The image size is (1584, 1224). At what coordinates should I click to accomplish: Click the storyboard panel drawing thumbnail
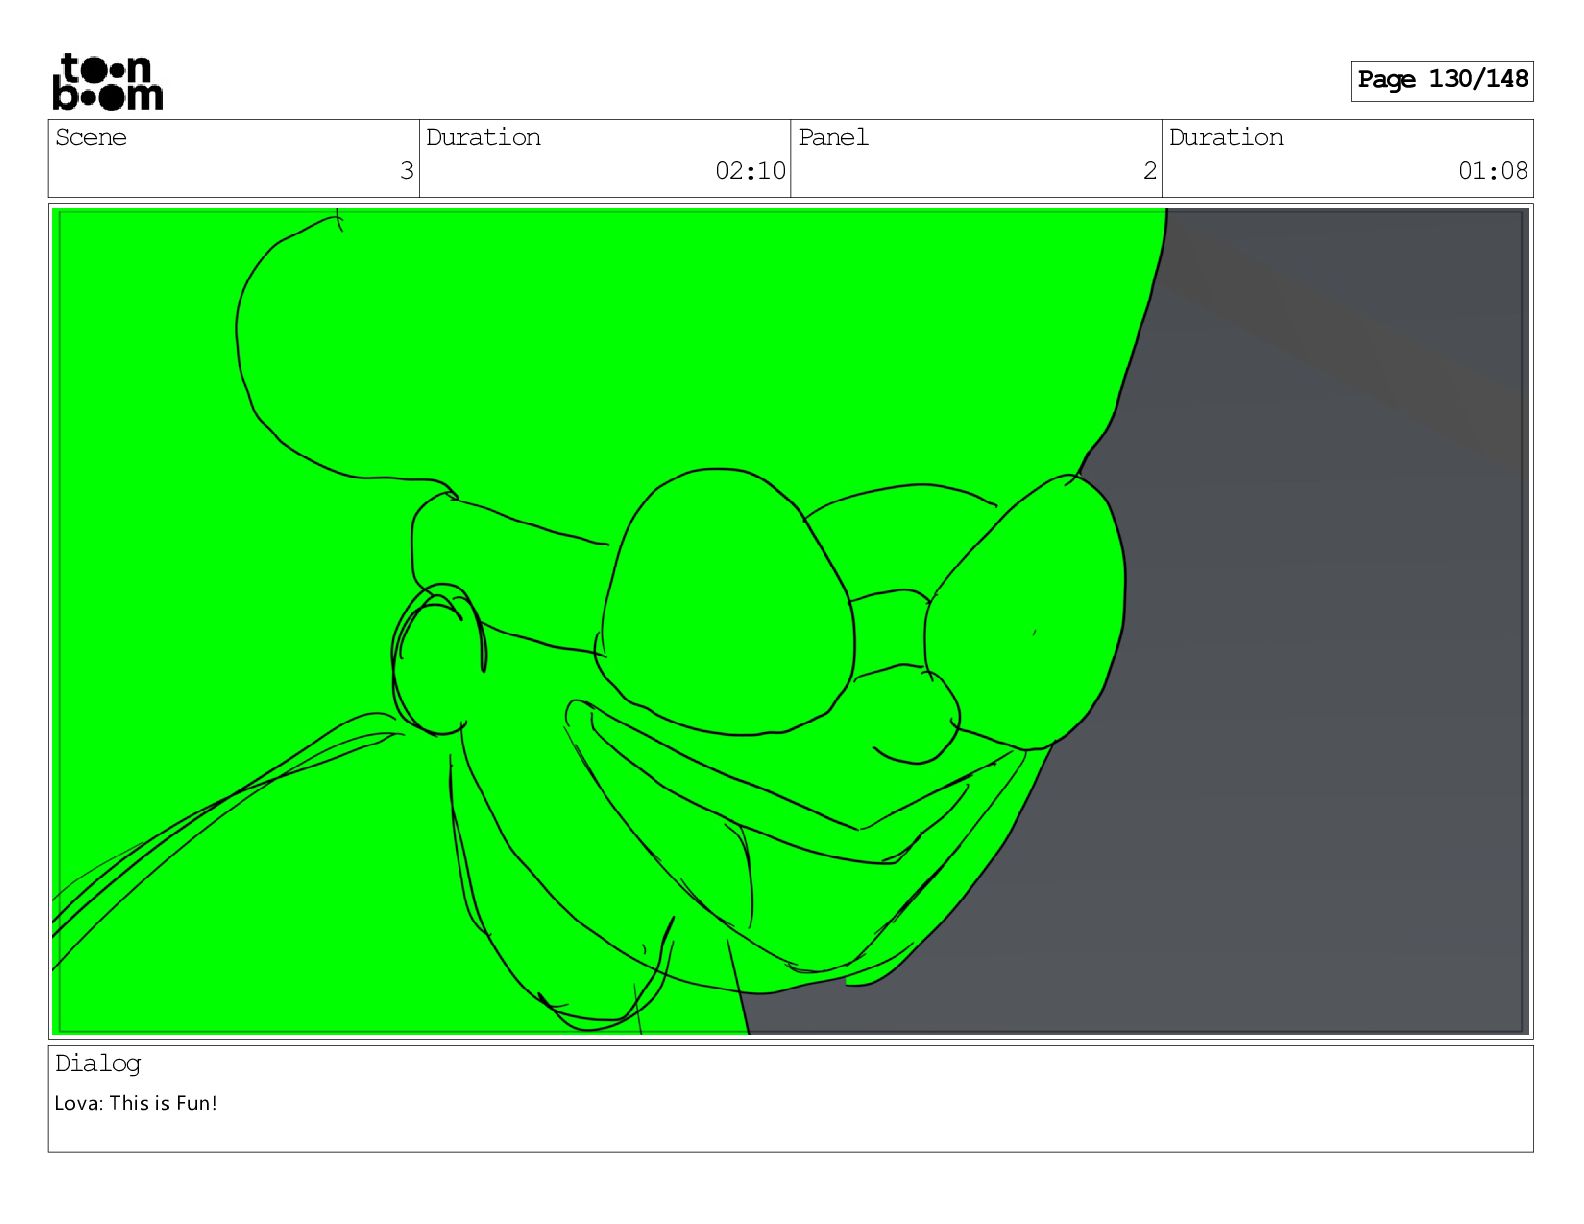[790, 621]
